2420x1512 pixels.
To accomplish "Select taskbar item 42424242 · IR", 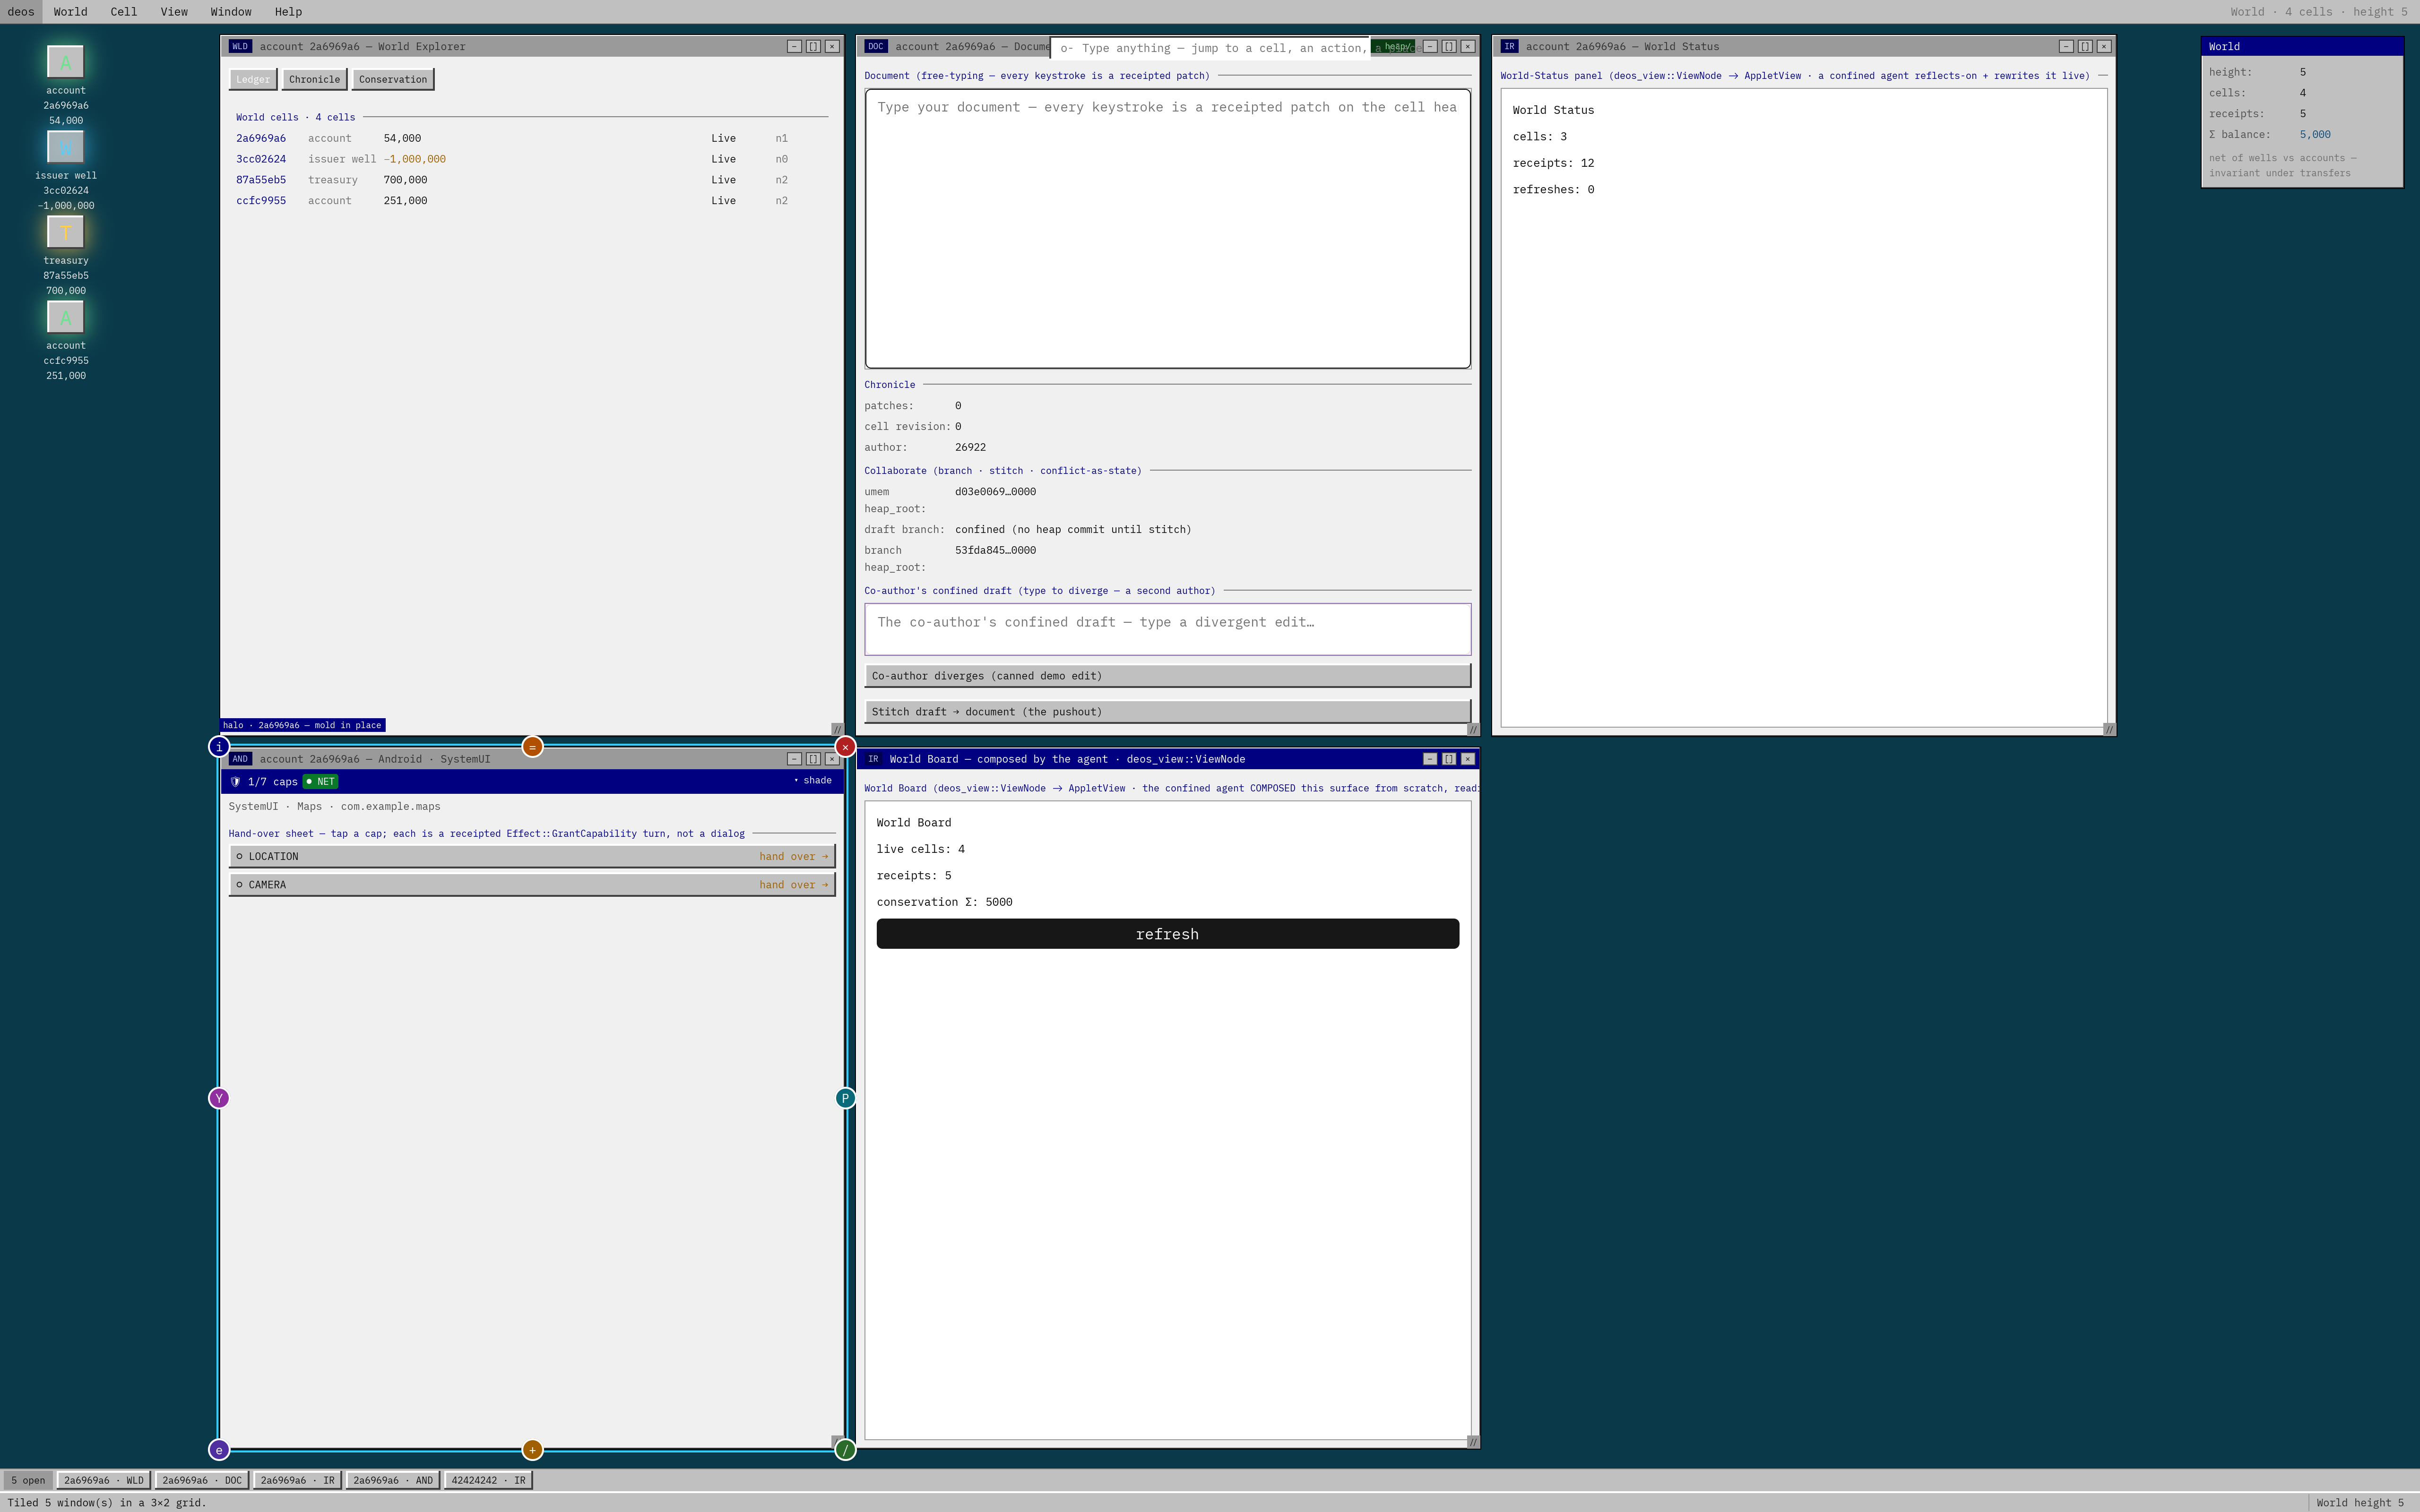I will (x=488, y=1480).
